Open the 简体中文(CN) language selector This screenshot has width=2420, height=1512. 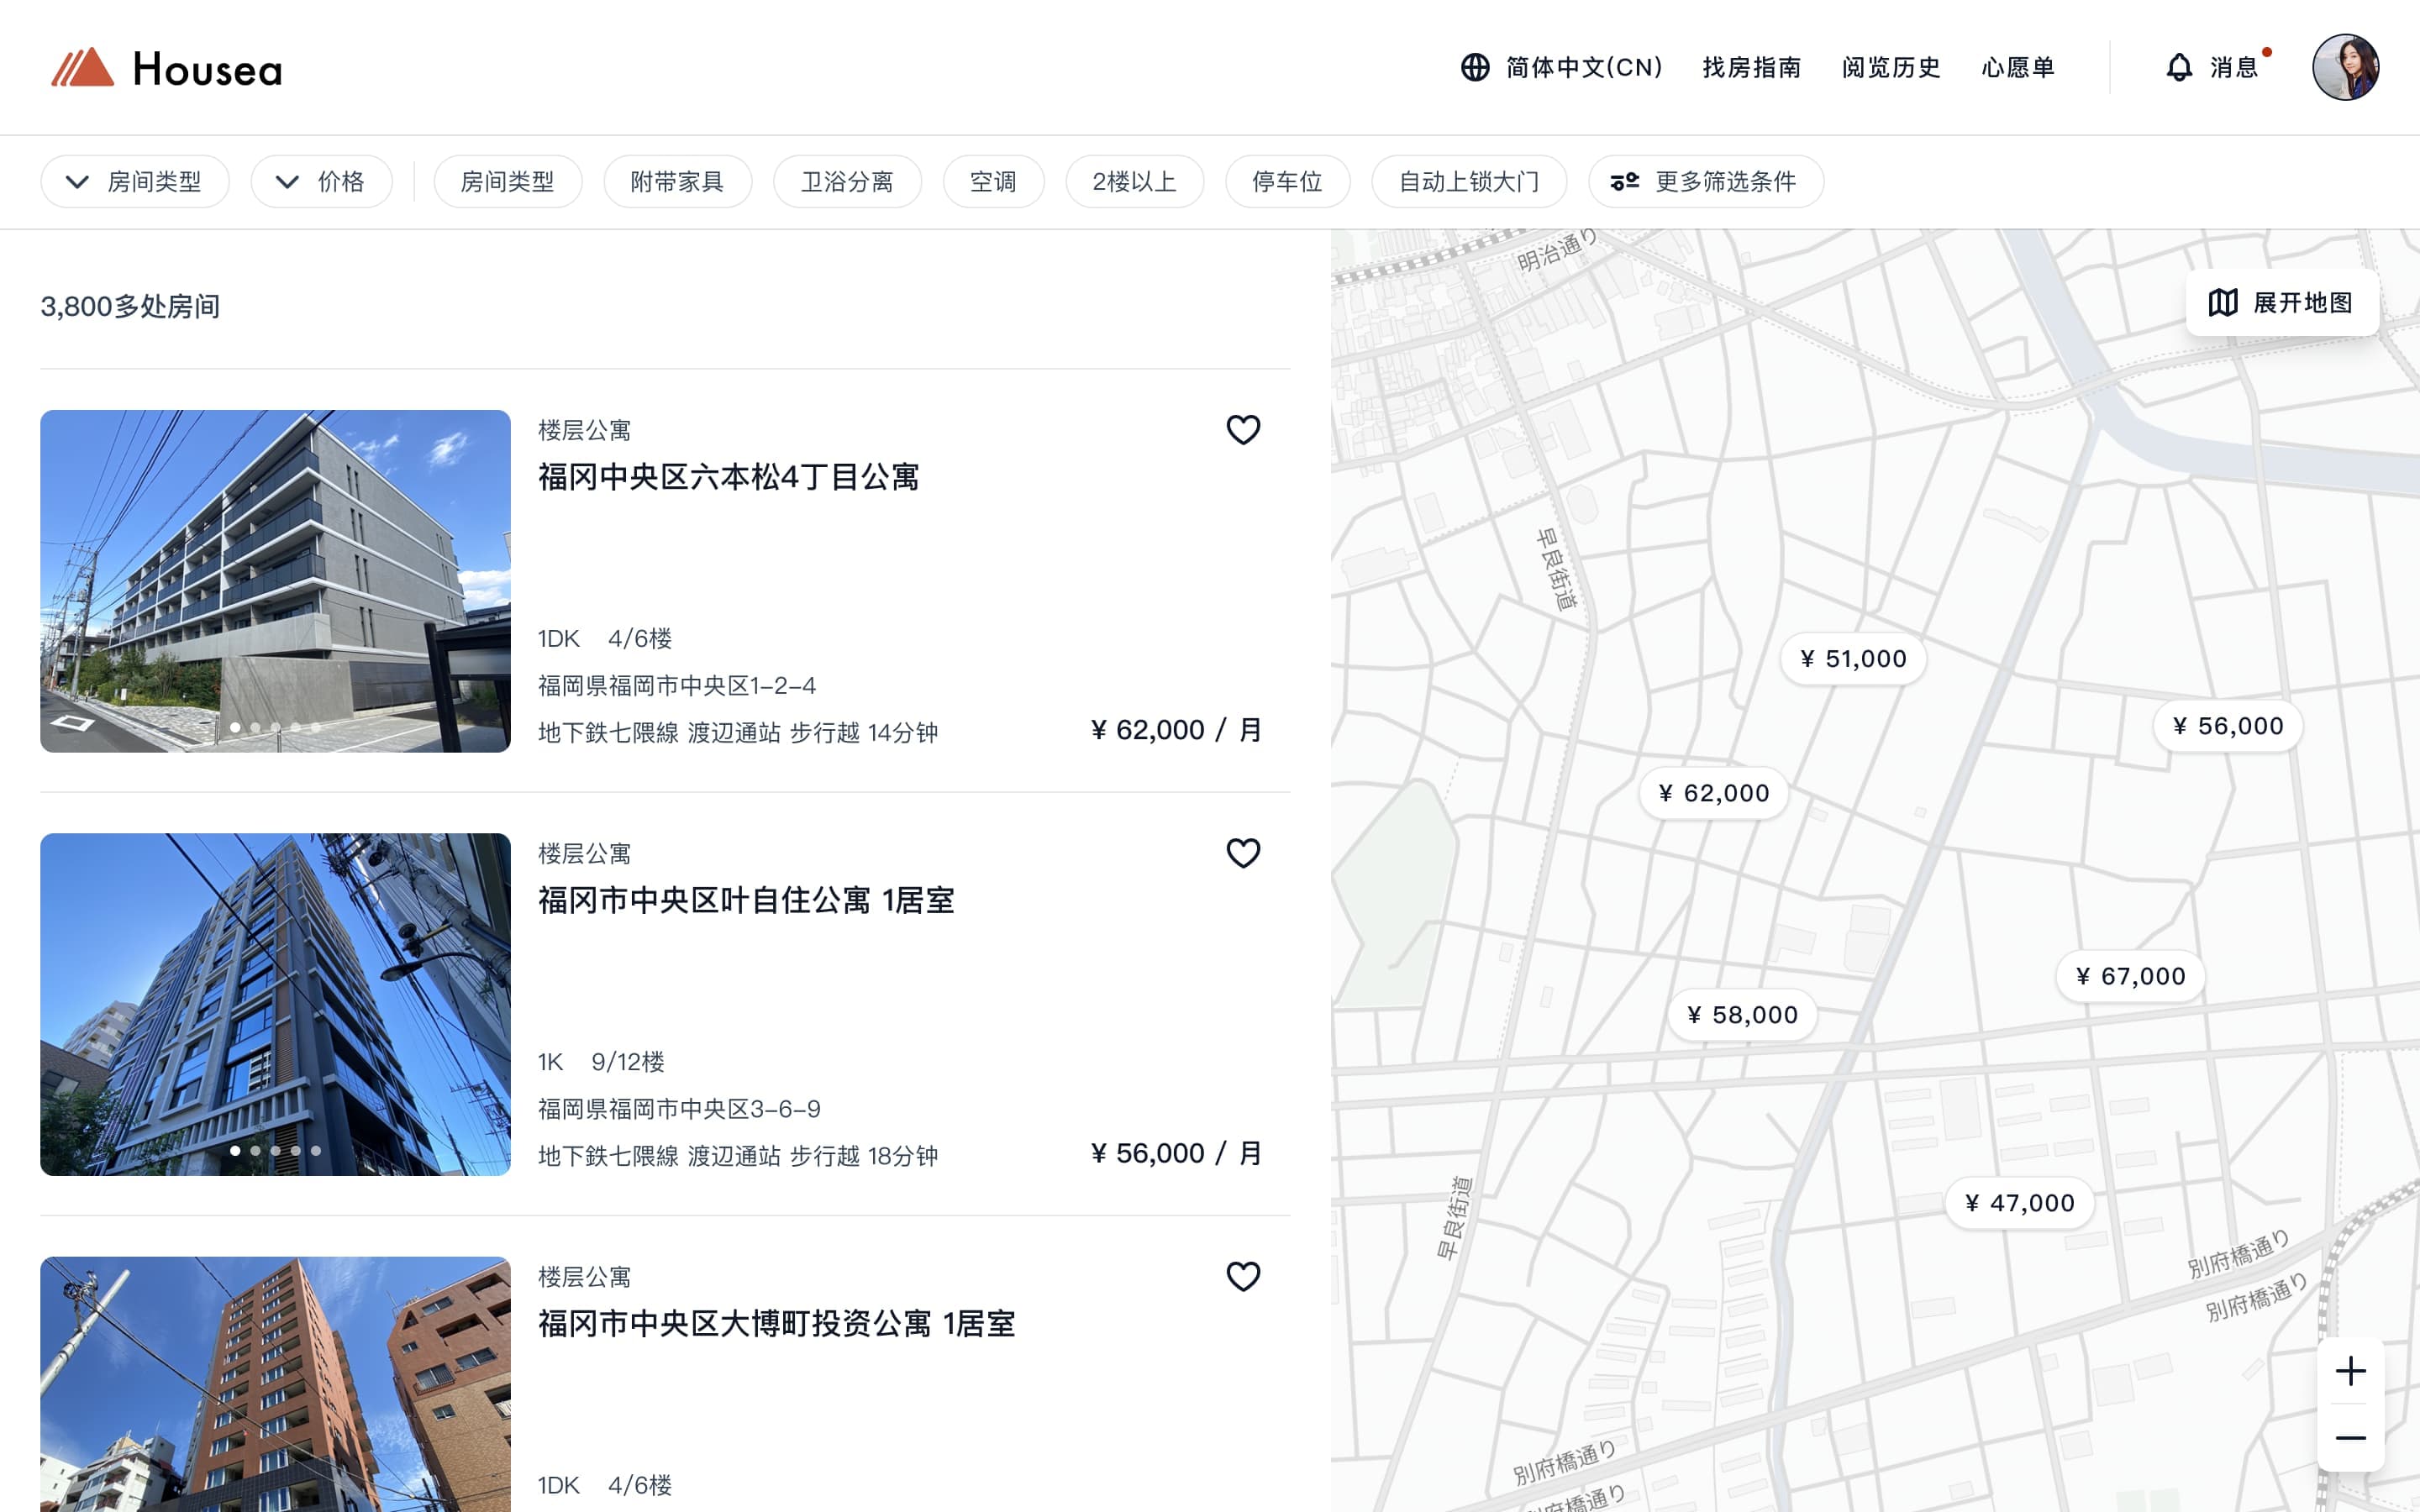click(x=1561, y=67)
